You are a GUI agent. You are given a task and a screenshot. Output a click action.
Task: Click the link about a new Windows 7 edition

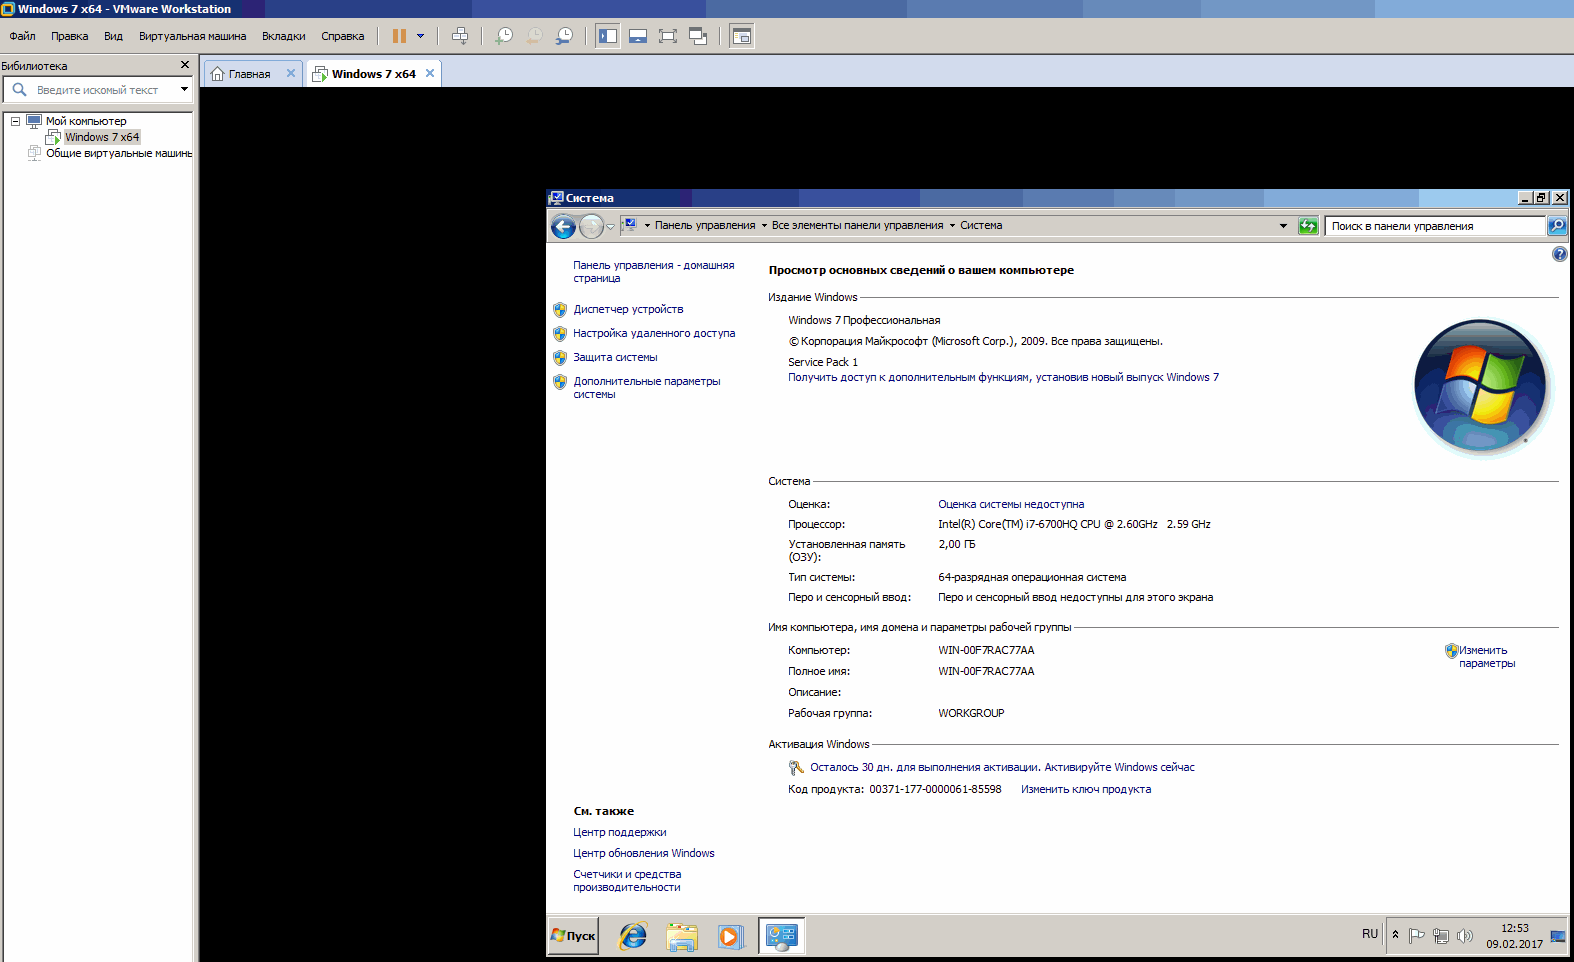[x=1003, y=377]
